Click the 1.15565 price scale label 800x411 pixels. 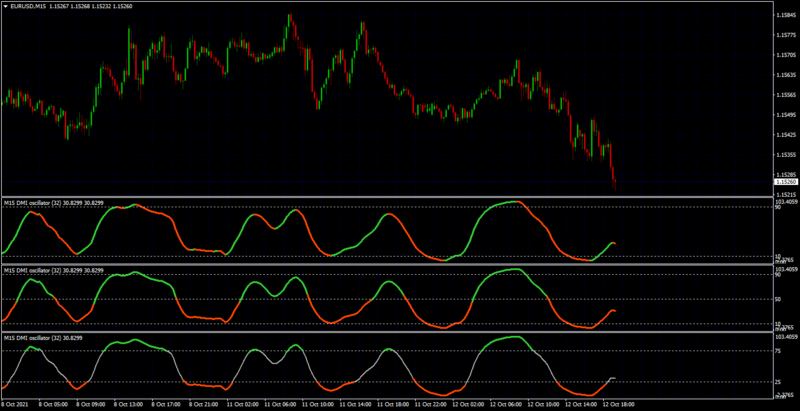point(784,95)
